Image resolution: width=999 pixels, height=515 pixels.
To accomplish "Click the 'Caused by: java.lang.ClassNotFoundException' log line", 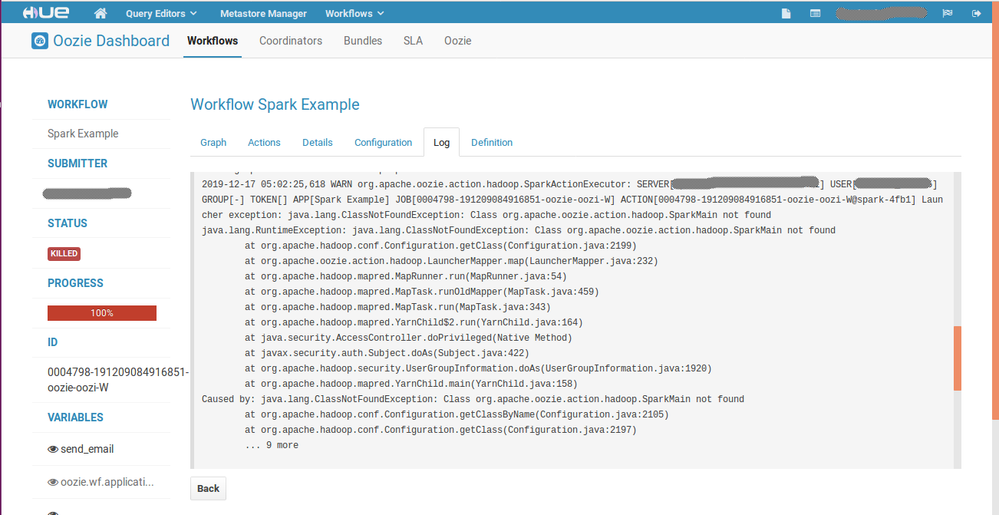I will click(473, 400).
